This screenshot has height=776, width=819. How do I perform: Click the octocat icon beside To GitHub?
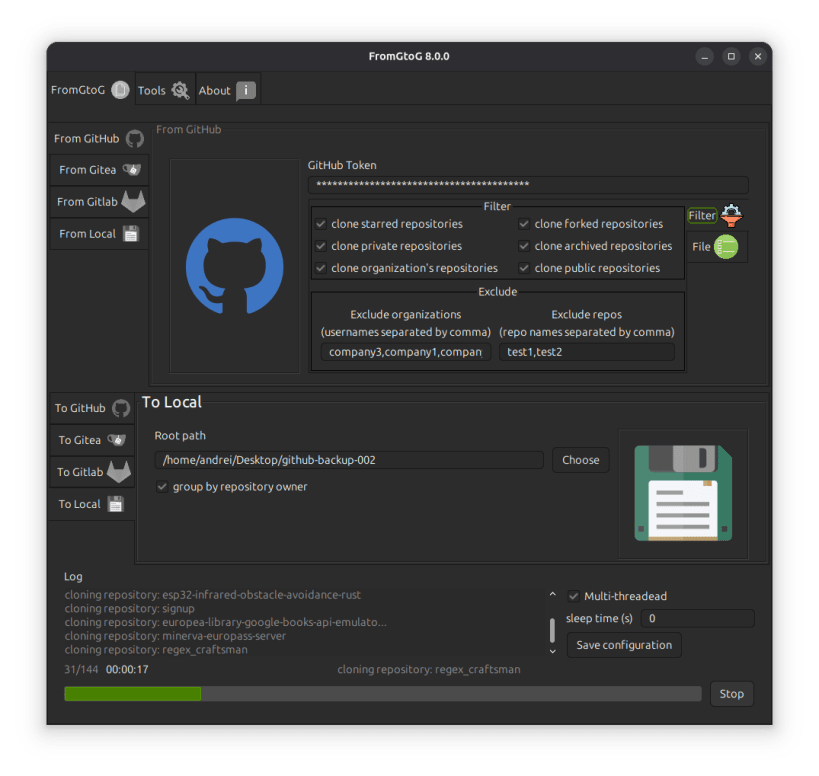click(x=121, y=408)
